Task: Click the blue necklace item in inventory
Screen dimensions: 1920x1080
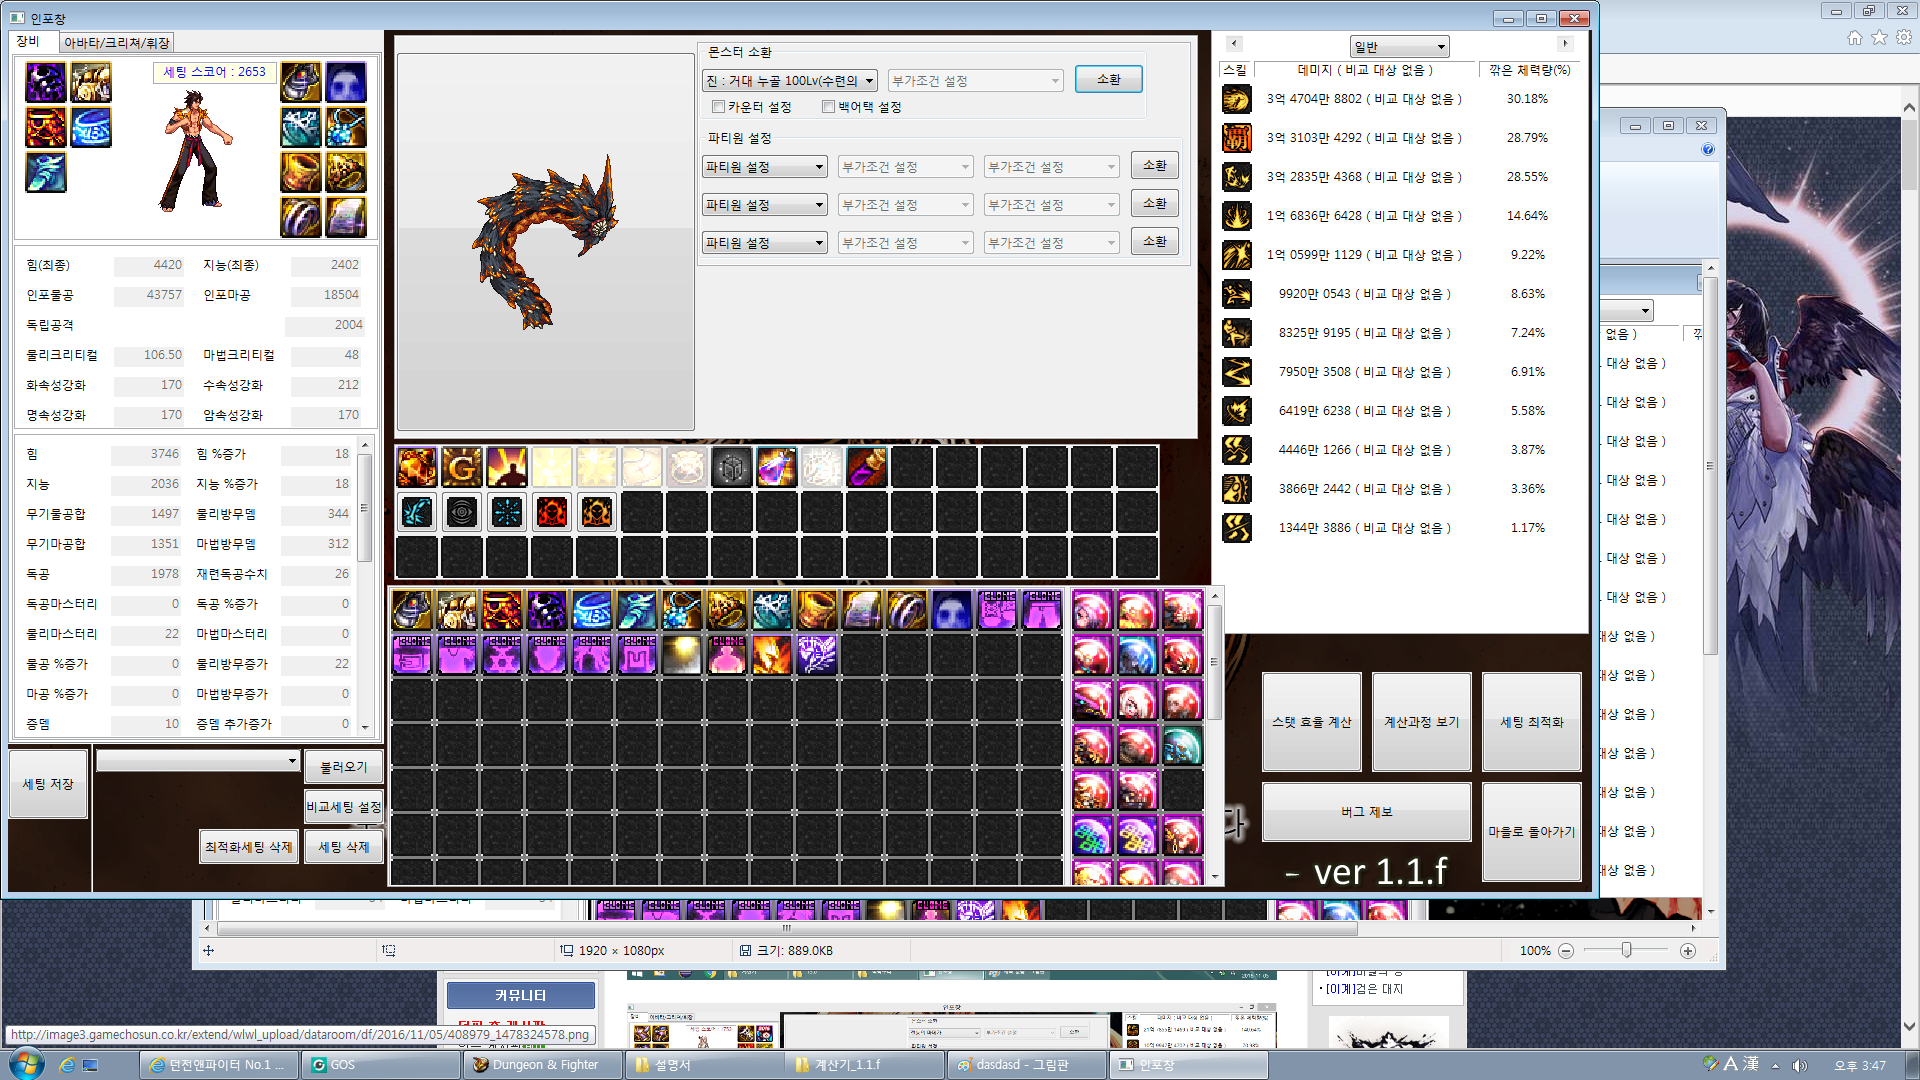Action: [x=682, y=610]
